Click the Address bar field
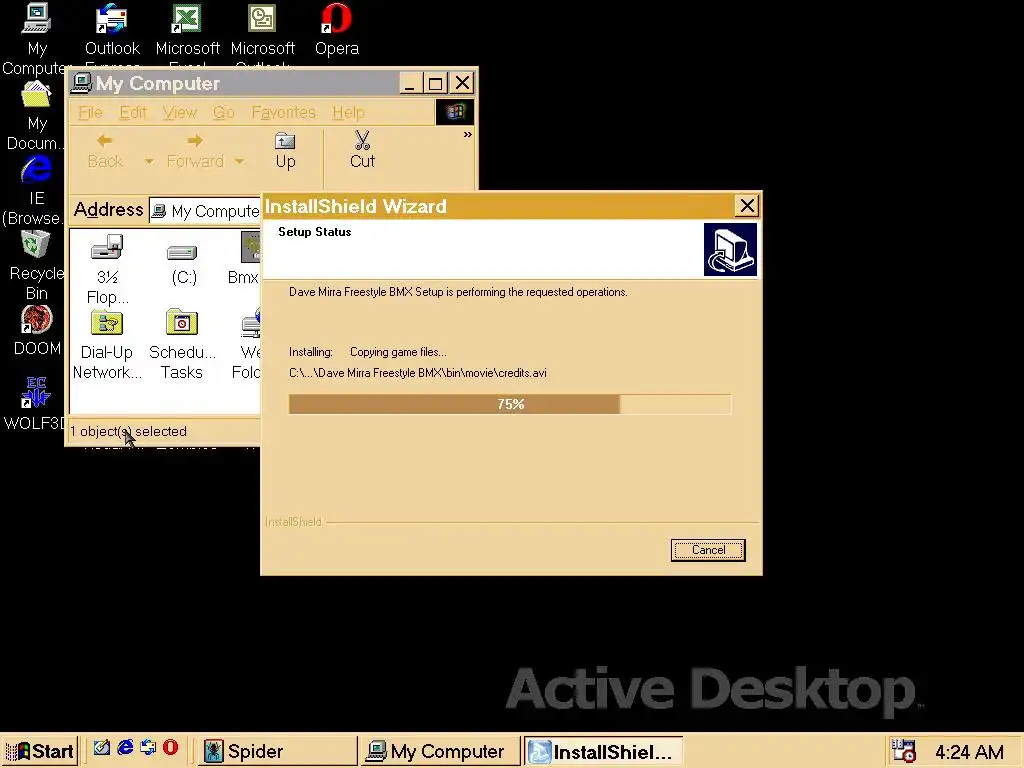This screenshot has width=1024, height=768. point(205,211)
